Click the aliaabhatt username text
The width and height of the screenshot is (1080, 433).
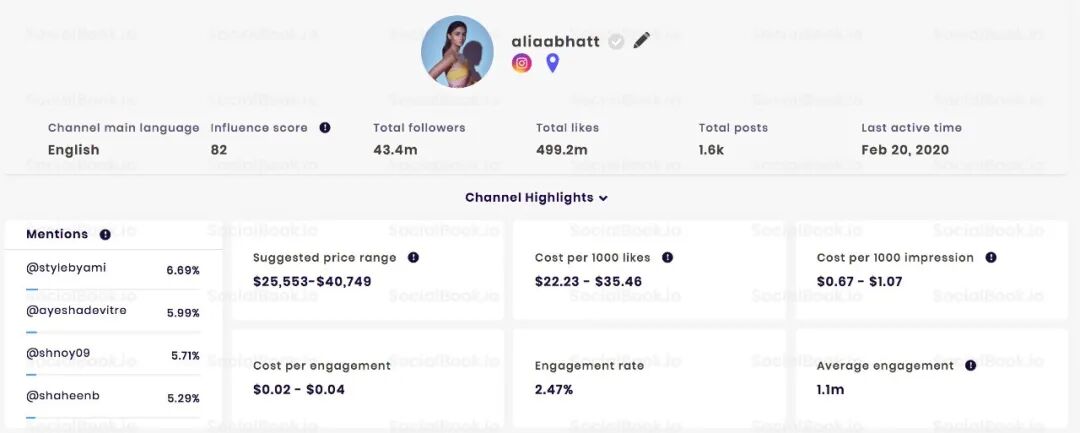pyautogui.click(x=556, y=41)
